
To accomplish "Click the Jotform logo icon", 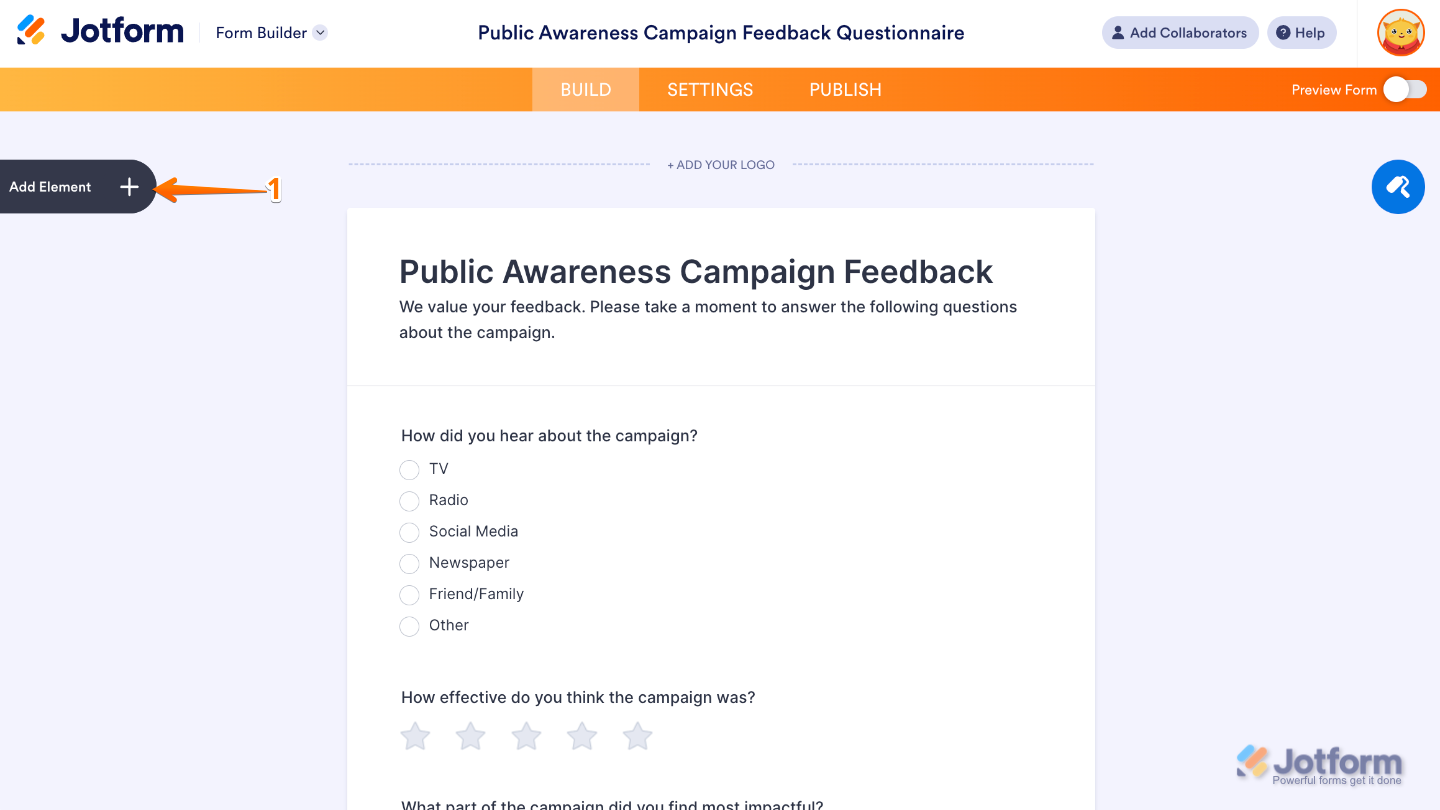I will pos(32,31).
